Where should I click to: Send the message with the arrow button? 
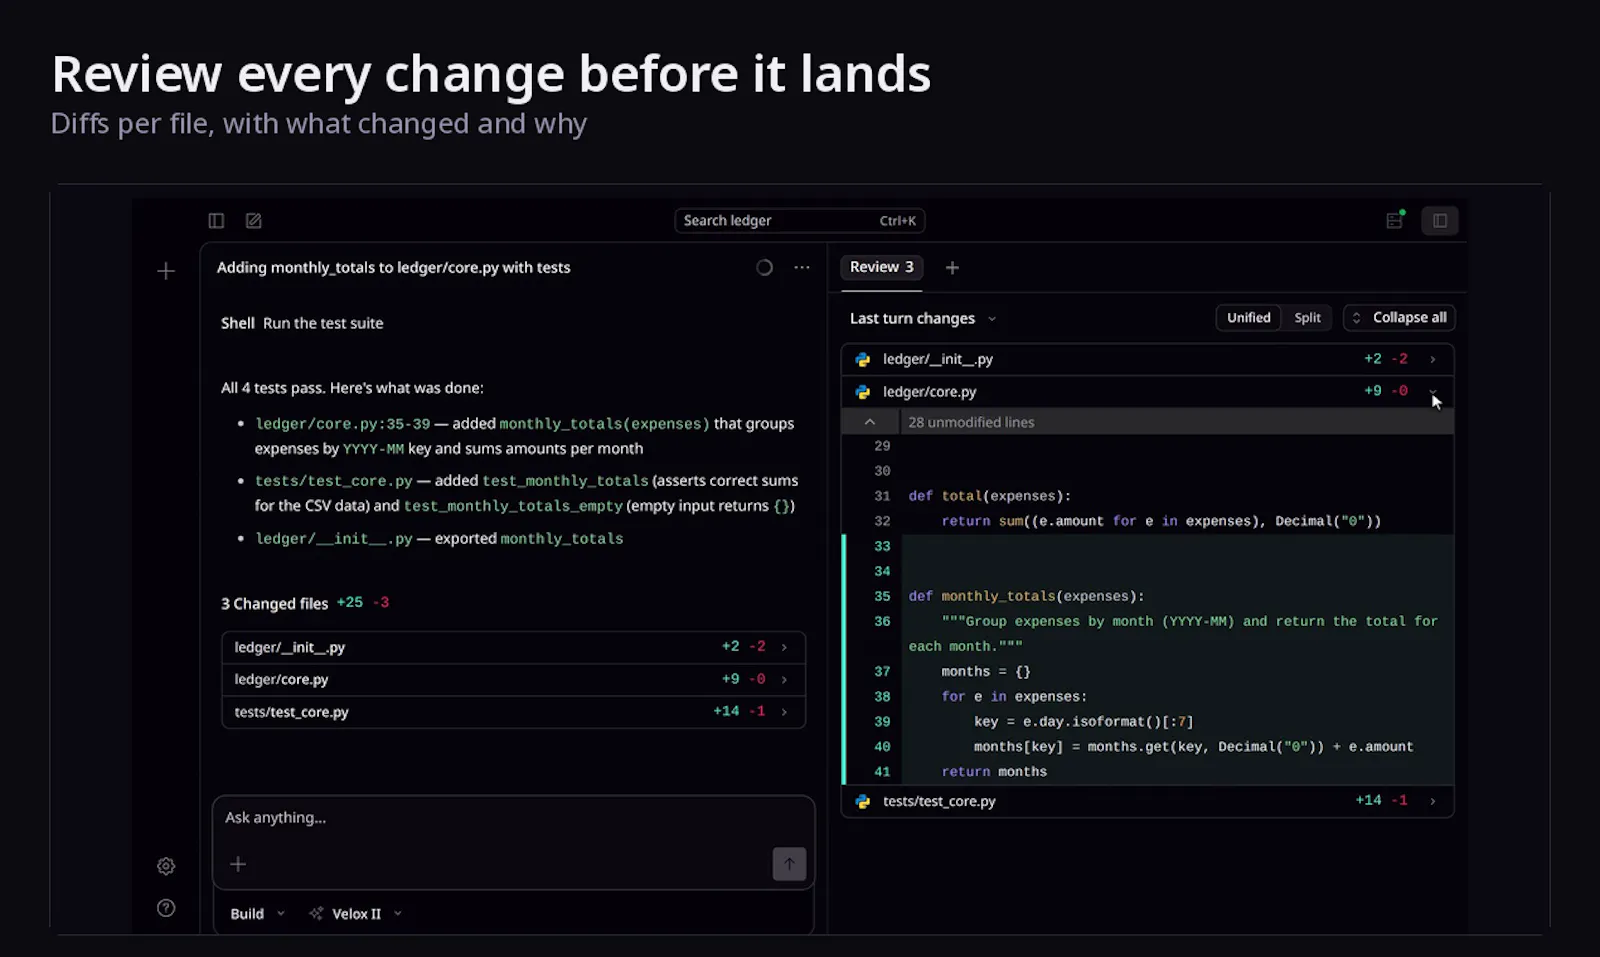click(x=789, y=864)
